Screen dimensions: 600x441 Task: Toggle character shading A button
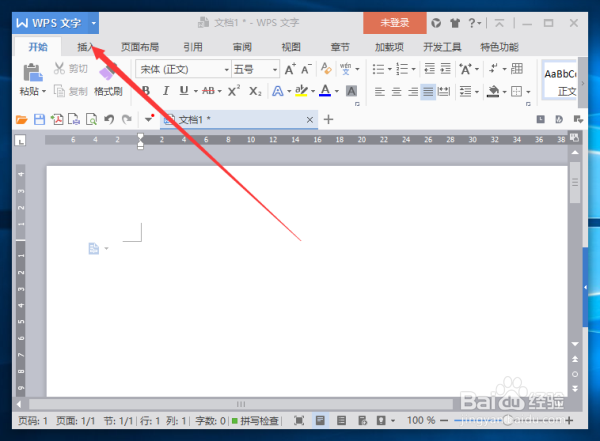tap(351, 91)
